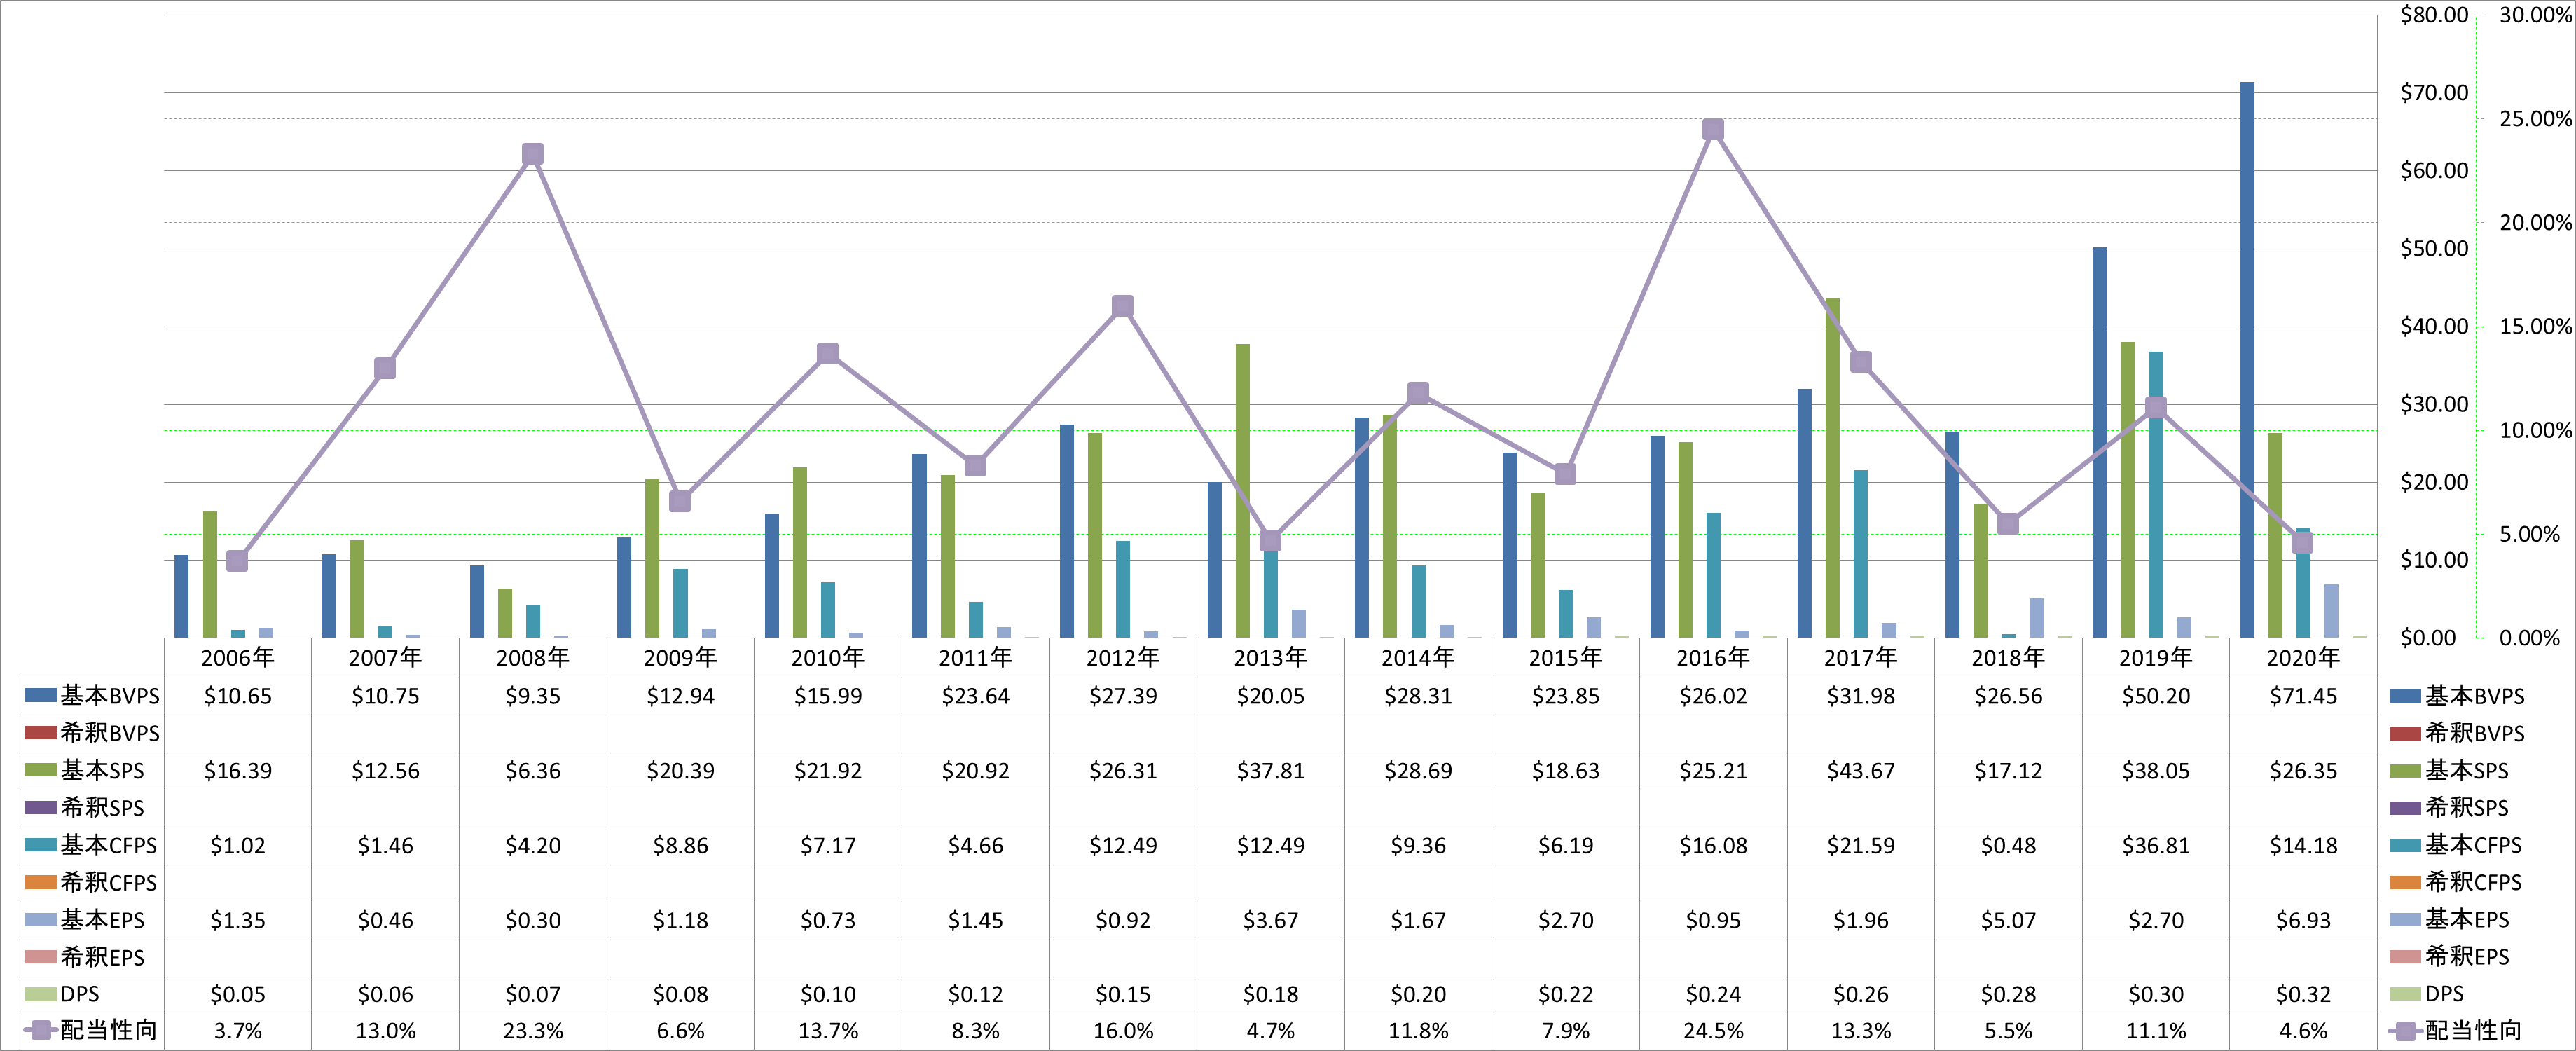
Task: Click the 2006年 payout ratio line marker
Action: pyautogui.click(x=237, y=561)
